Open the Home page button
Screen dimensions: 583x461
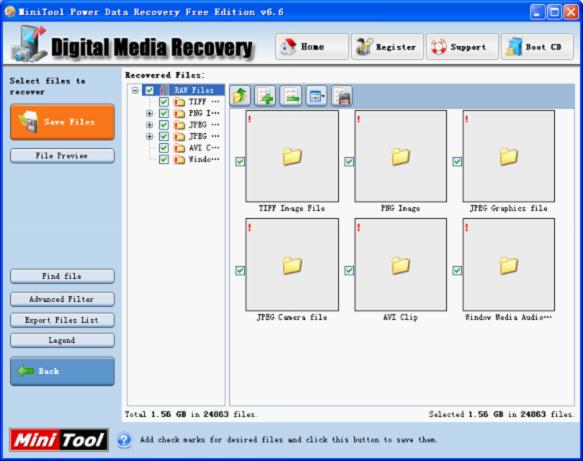(312, 46)
